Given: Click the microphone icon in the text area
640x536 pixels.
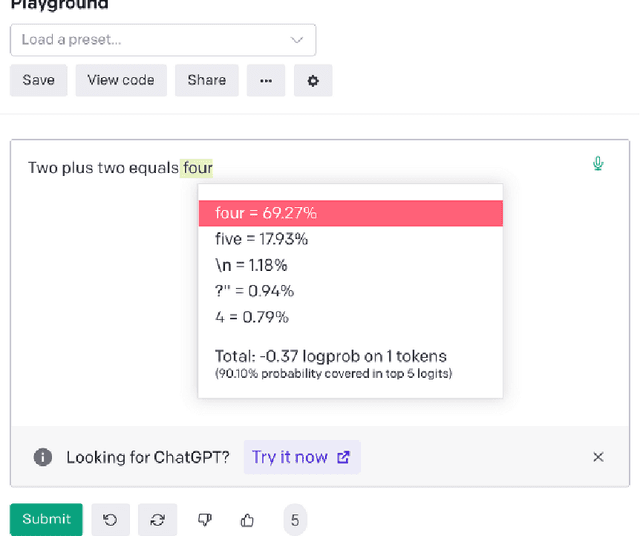Looking at the screenshot, I should (598, 163).
